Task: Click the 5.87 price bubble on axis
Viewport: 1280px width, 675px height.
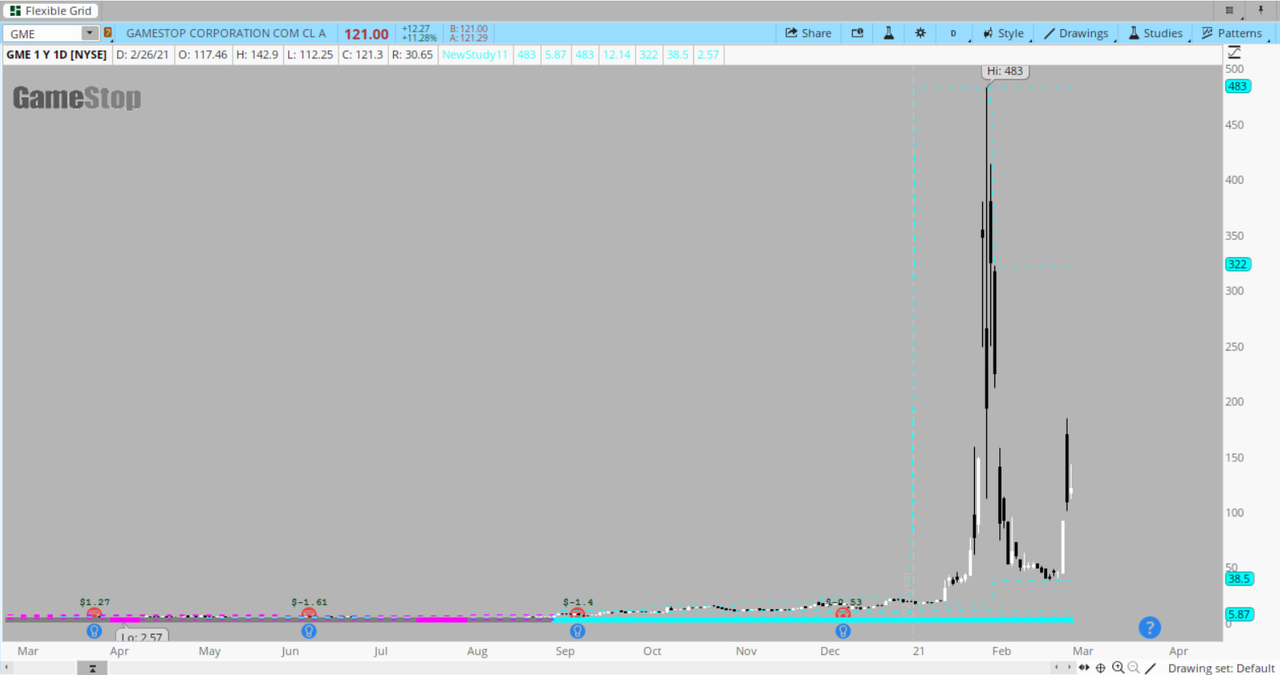Action: coord(1239,614)
